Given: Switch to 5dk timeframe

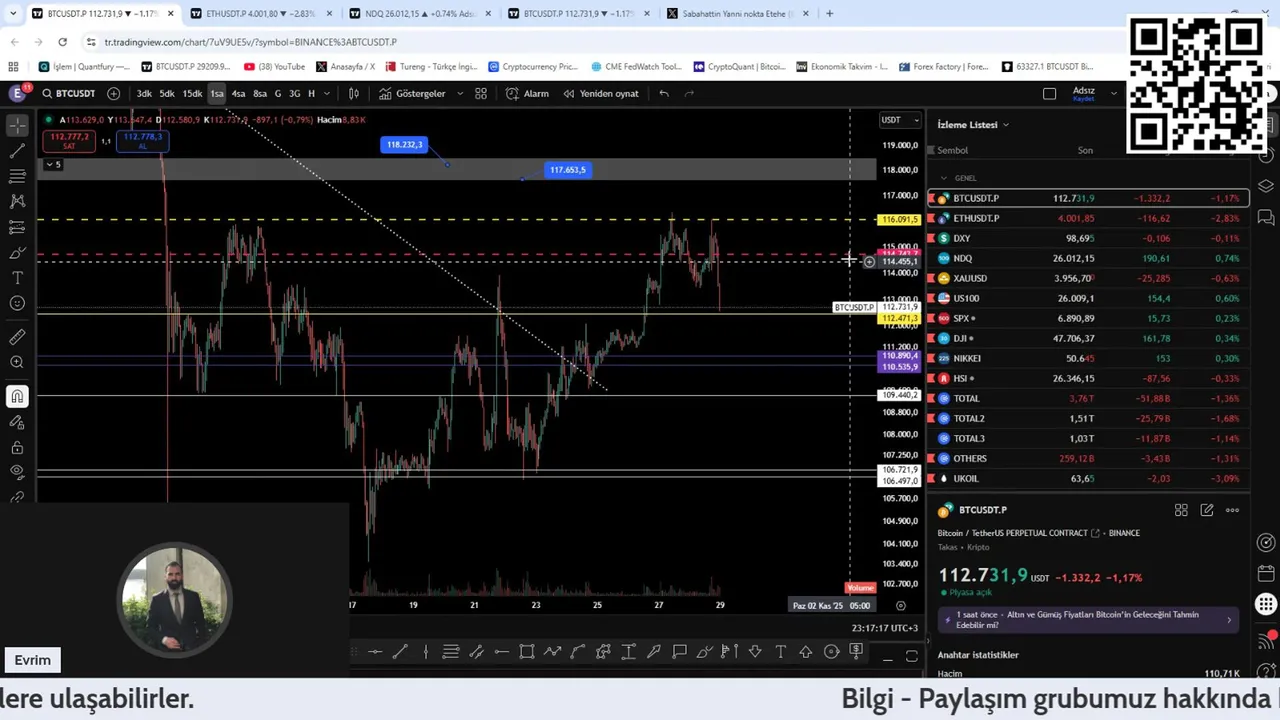Looking at the screenshot, I should click(x=167, y=93).
